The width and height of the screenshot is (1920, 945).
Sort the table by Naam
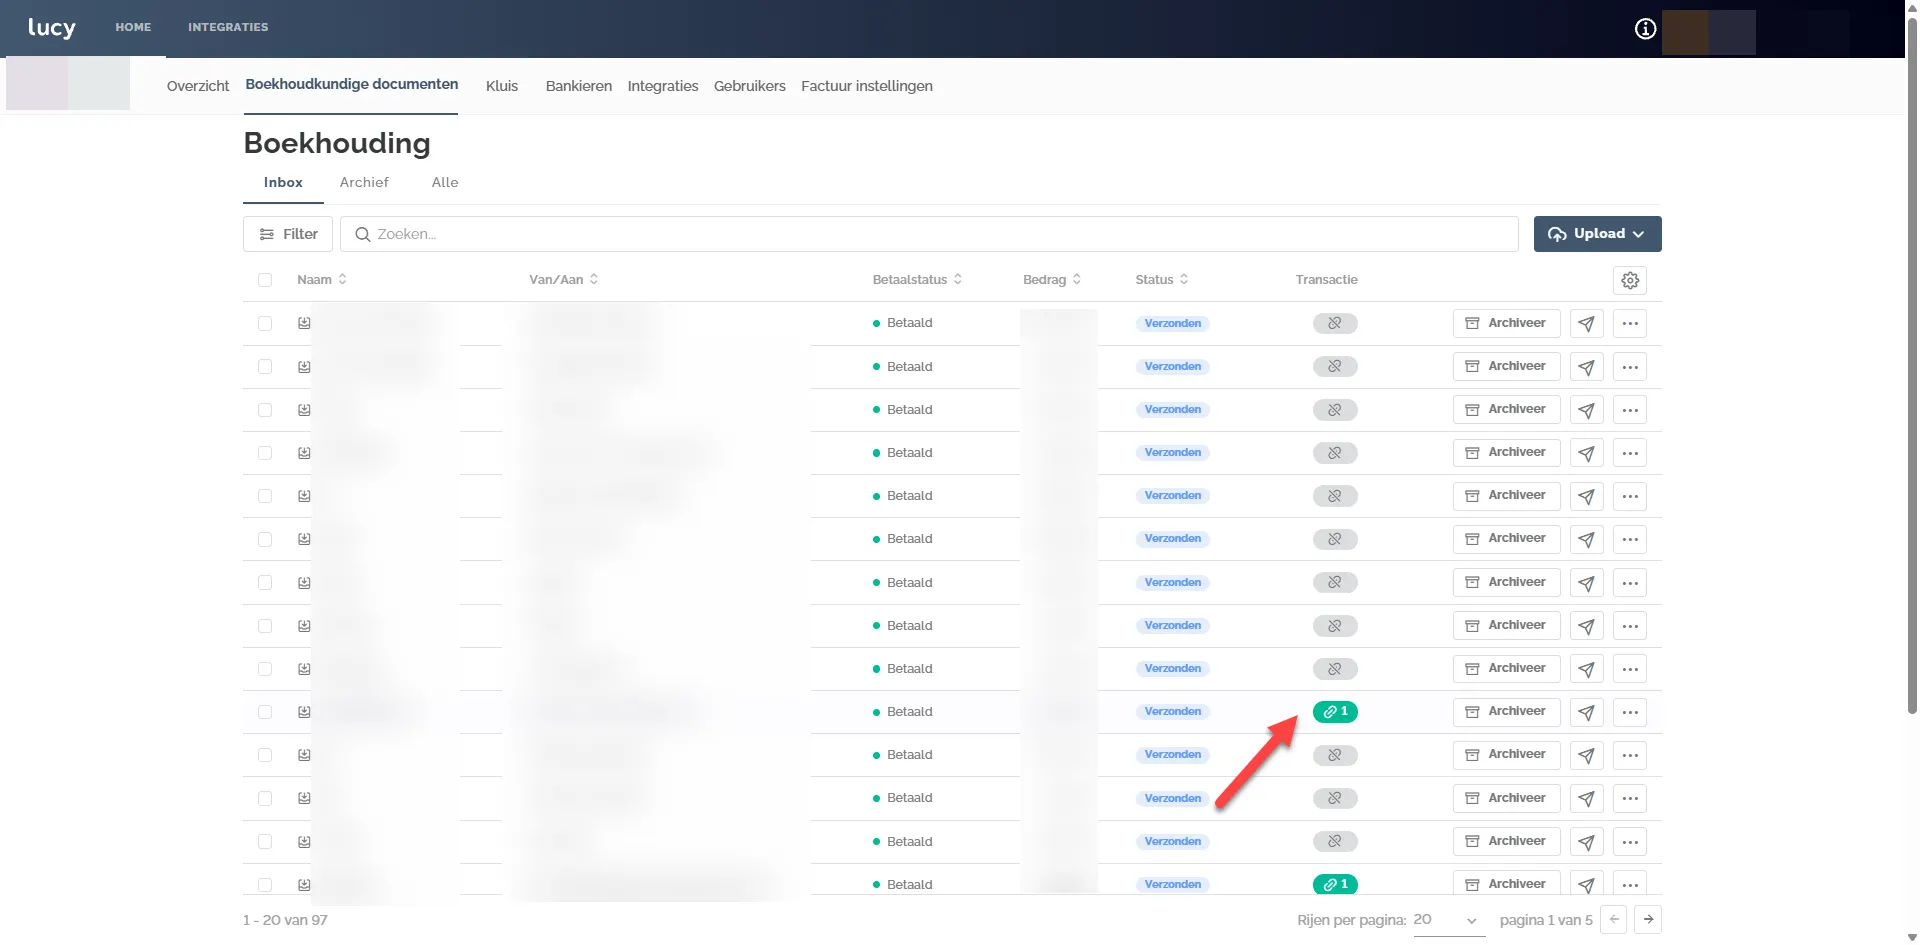tap(322, 280)
